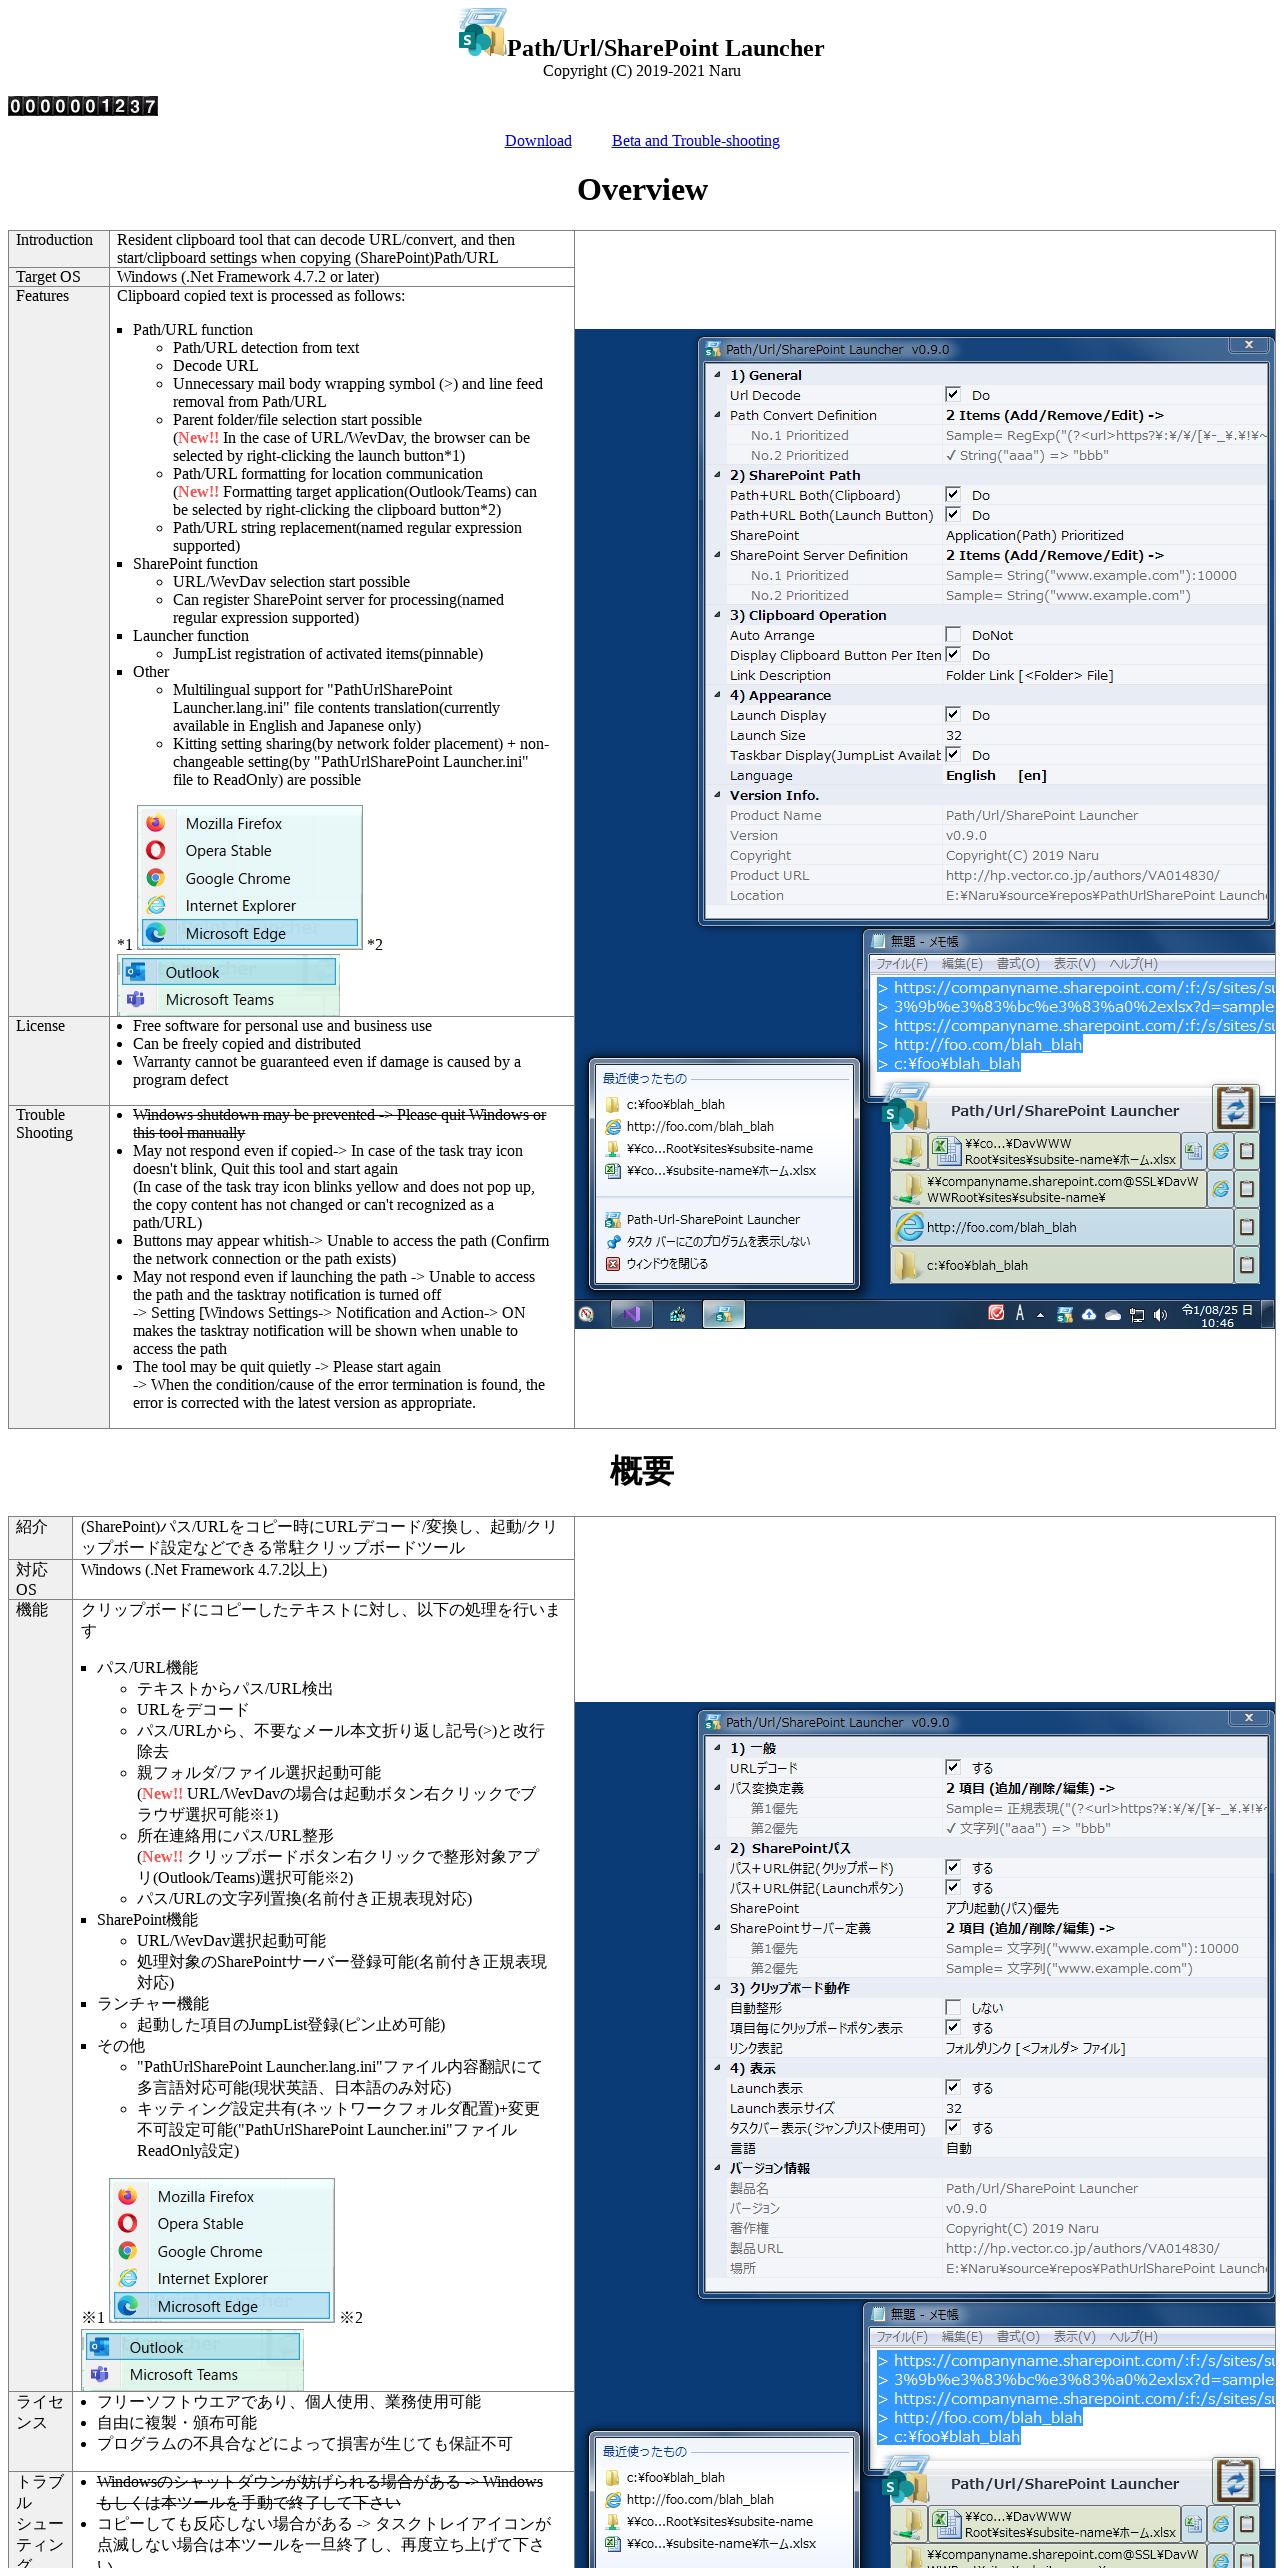Collapse the '1) General' section
Viewport: 1284px width, 2568px height.
717,375
